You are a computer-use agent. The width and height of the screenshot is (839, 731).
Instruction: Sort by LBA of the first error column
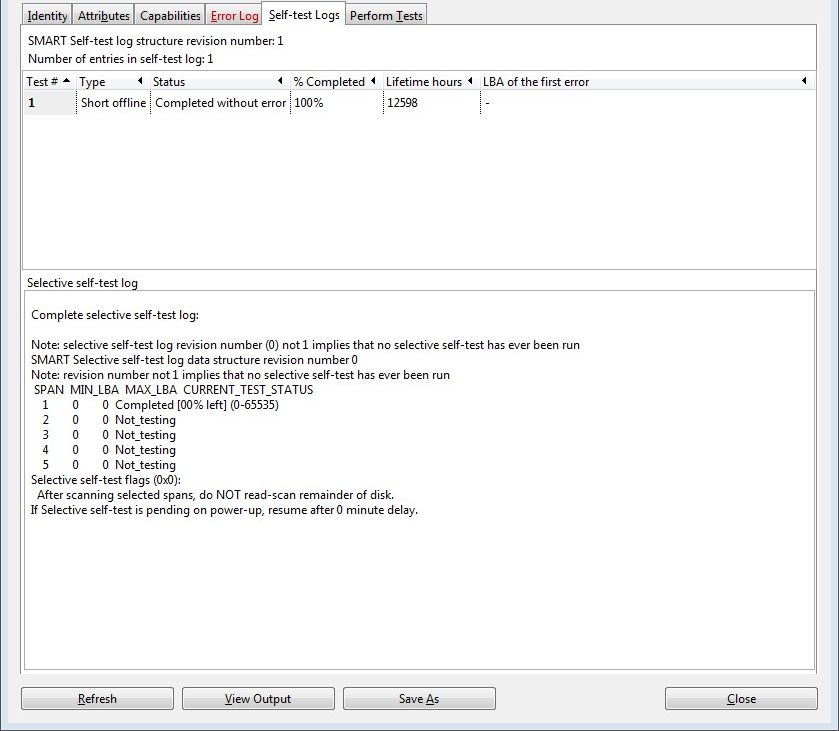coord(647,81)
